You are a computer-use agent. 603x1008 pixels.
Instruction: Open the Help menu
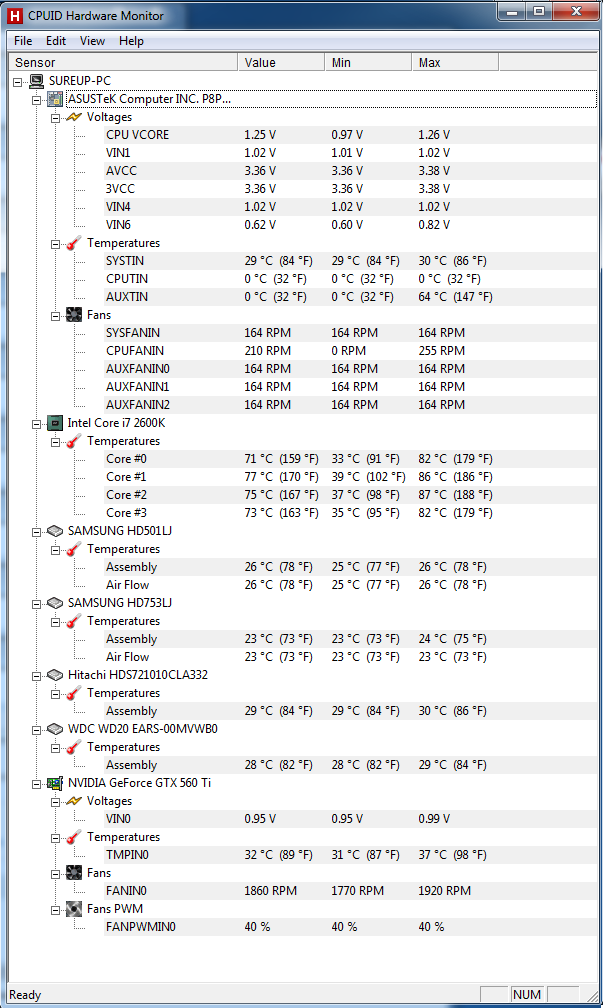[x=131, y=41]
